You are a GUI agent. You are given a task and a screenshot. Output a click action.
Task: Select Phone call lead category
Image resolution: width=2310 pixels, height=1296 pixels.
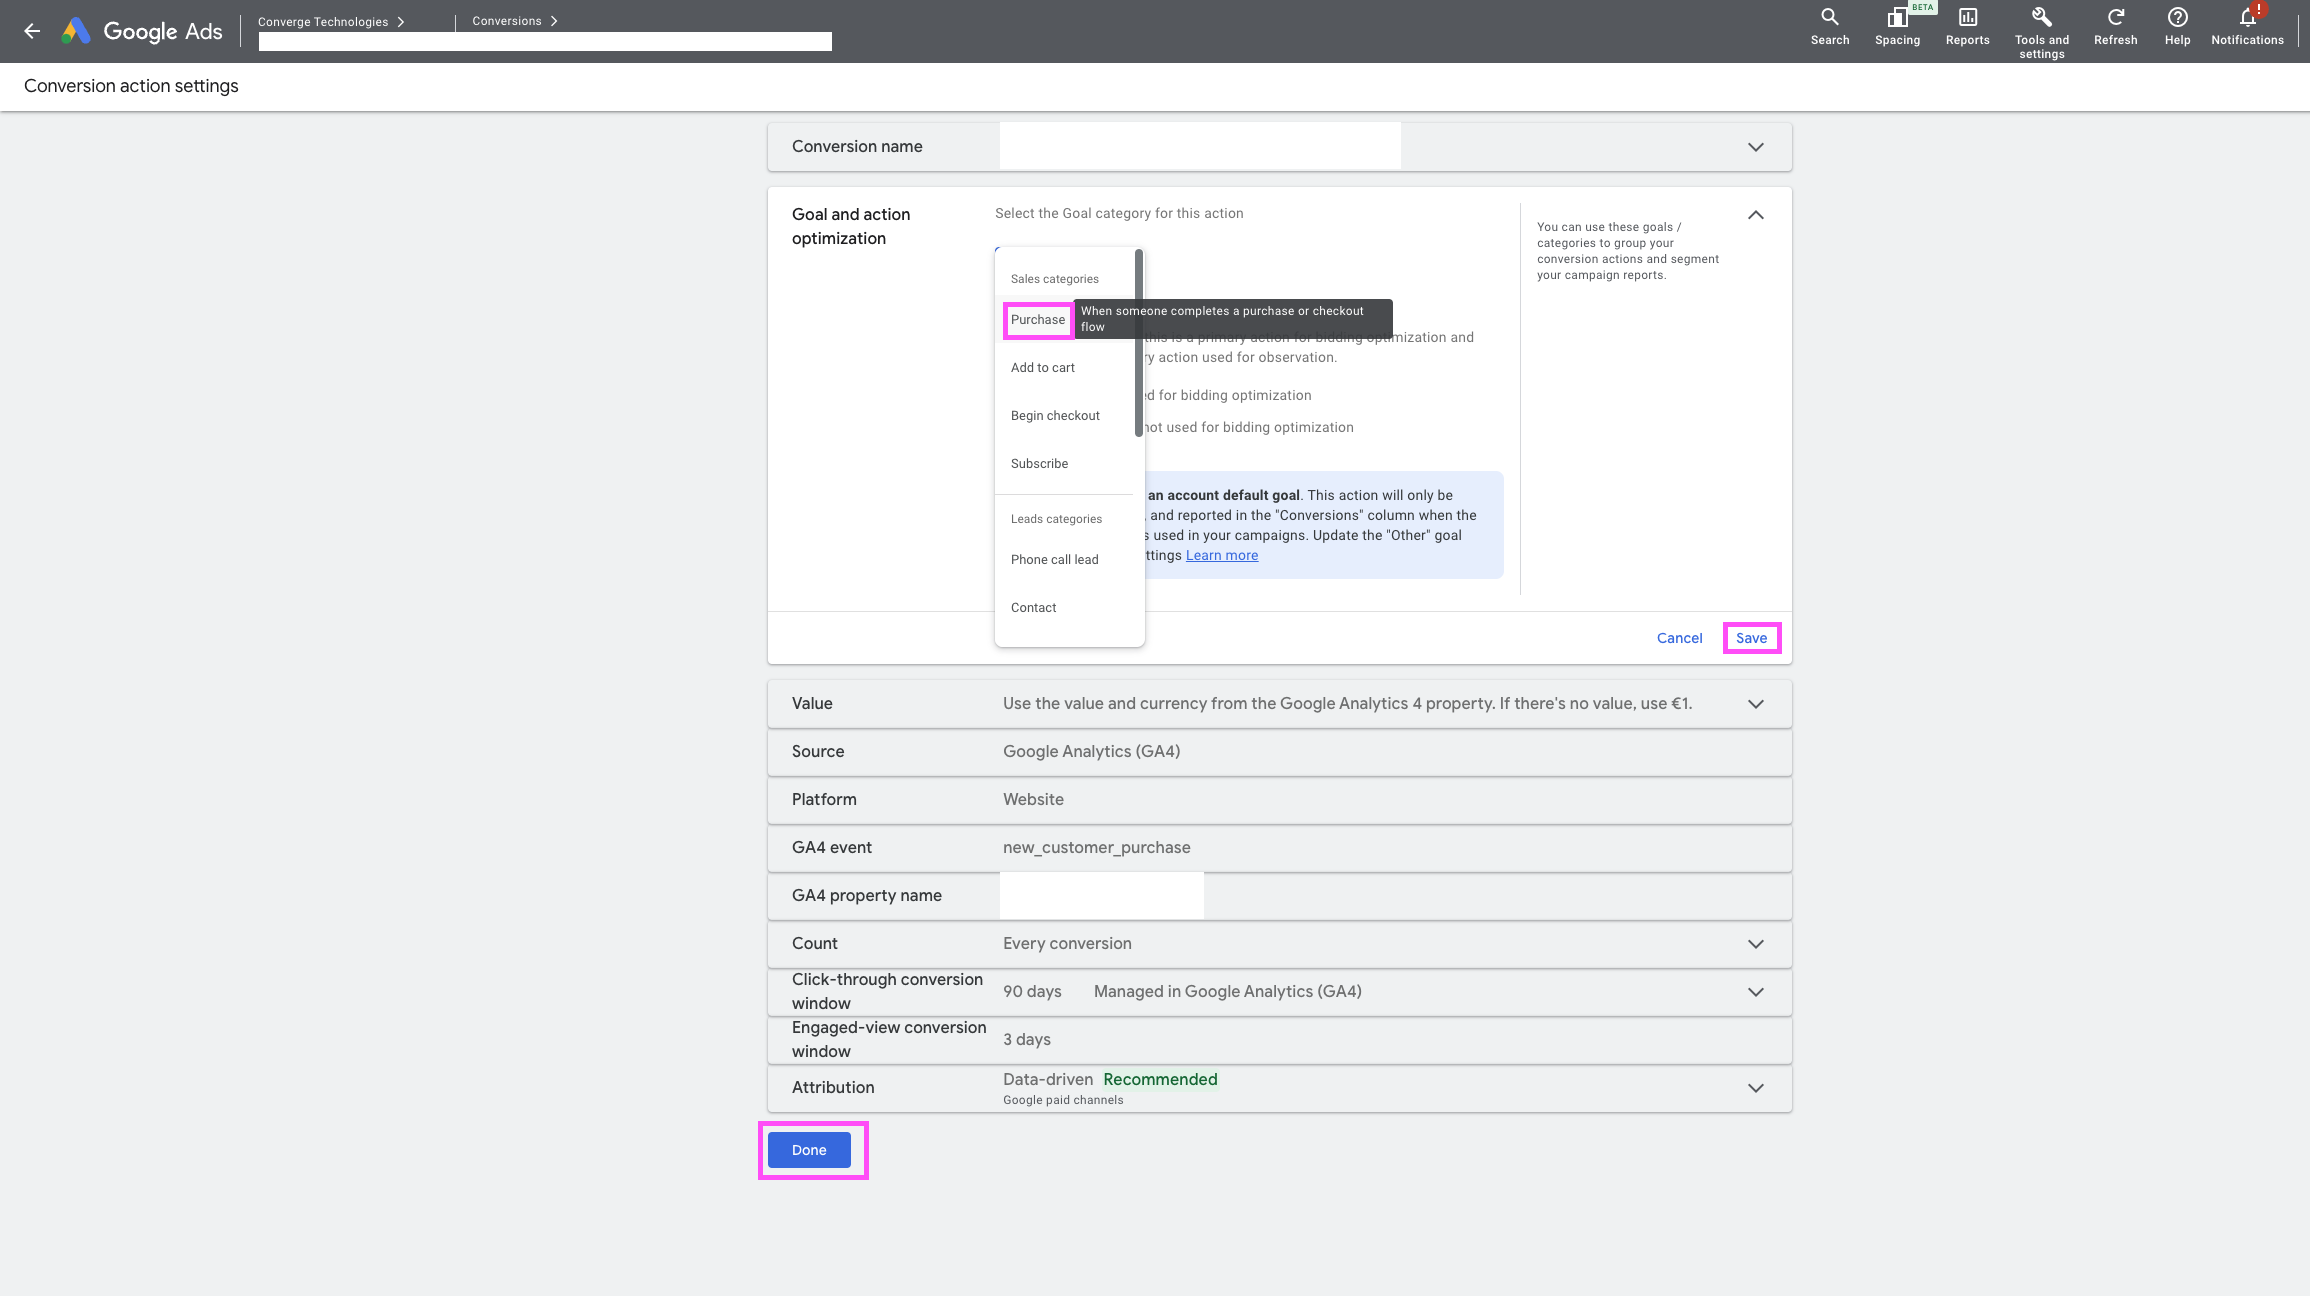pos(1054,560)
